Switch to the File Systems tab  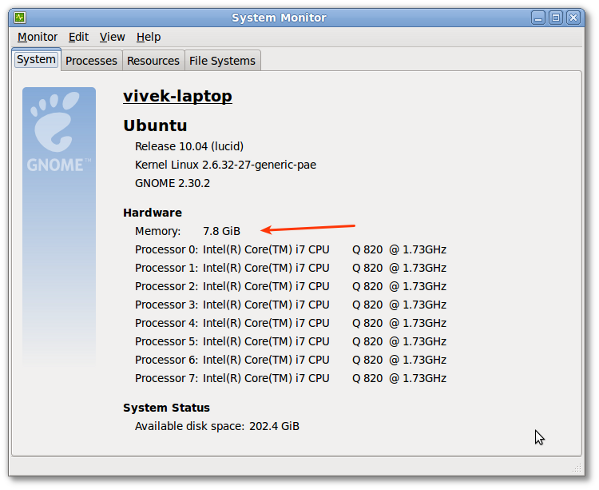(222, 61)
